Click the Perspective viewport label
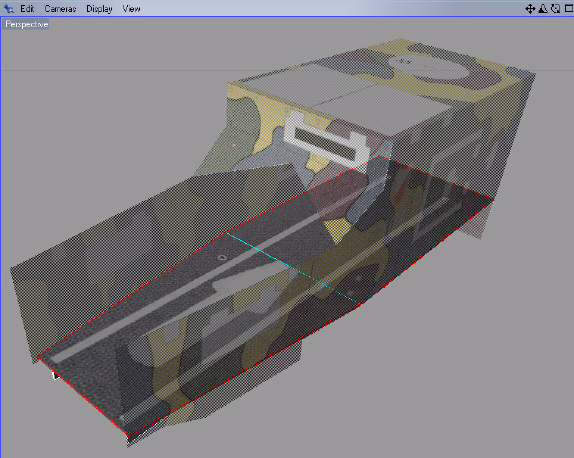 (x=26, y=24)
